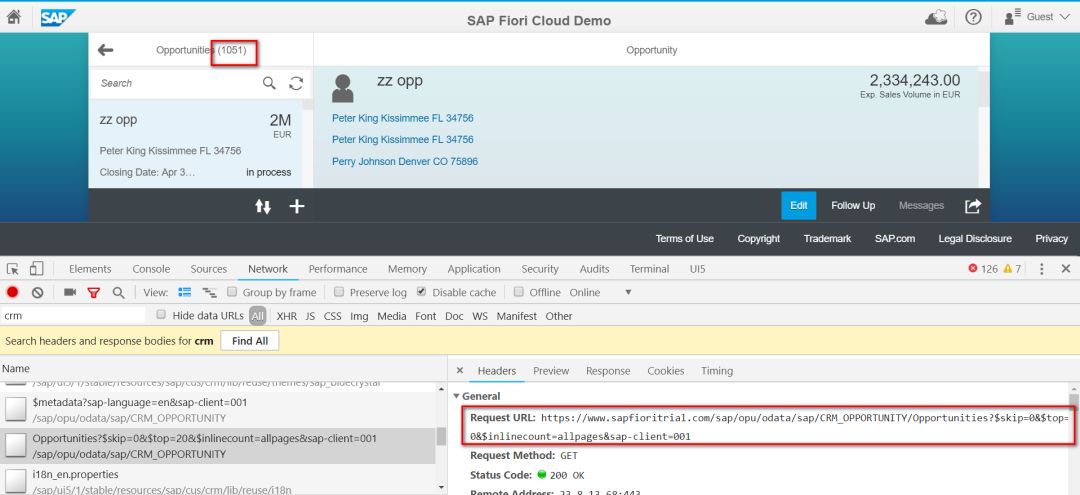Focus the Opportunities Search field

point(178,83)
